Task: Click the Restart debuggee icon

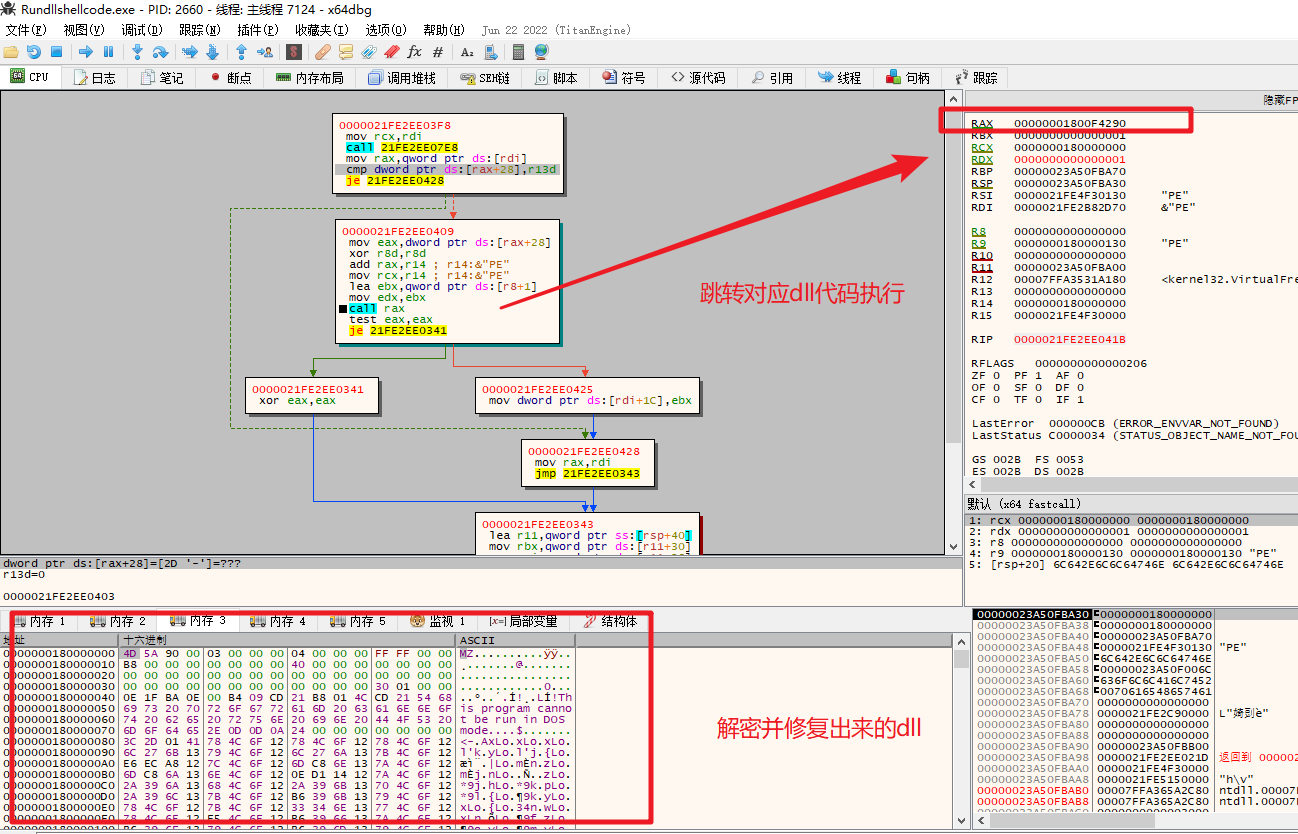Action: (x=33, y=52)
